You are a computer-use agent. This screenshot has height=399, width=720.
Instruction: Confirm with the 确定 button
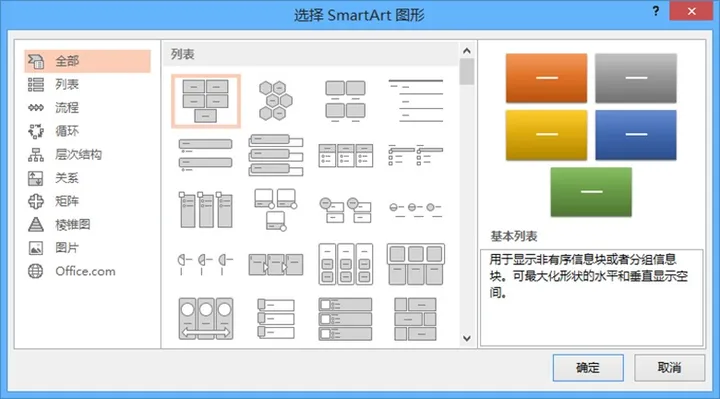tap(588, 368)
